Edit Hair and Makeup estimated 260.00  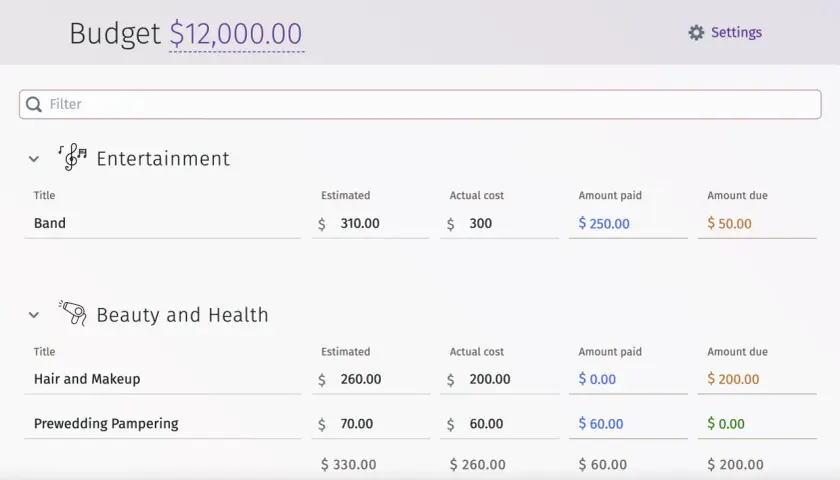371,379
